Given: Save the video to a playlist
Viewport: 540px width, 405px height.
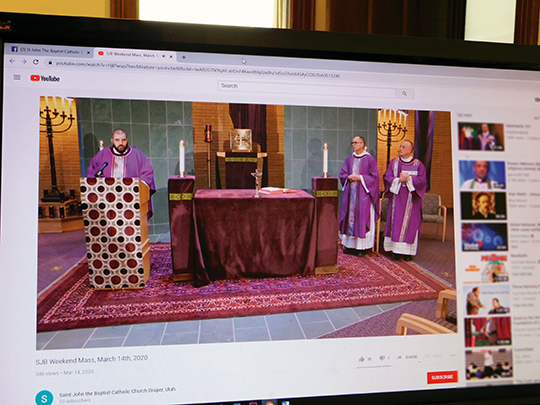Looking at the screenshot, I should click(x=434, y=356).
